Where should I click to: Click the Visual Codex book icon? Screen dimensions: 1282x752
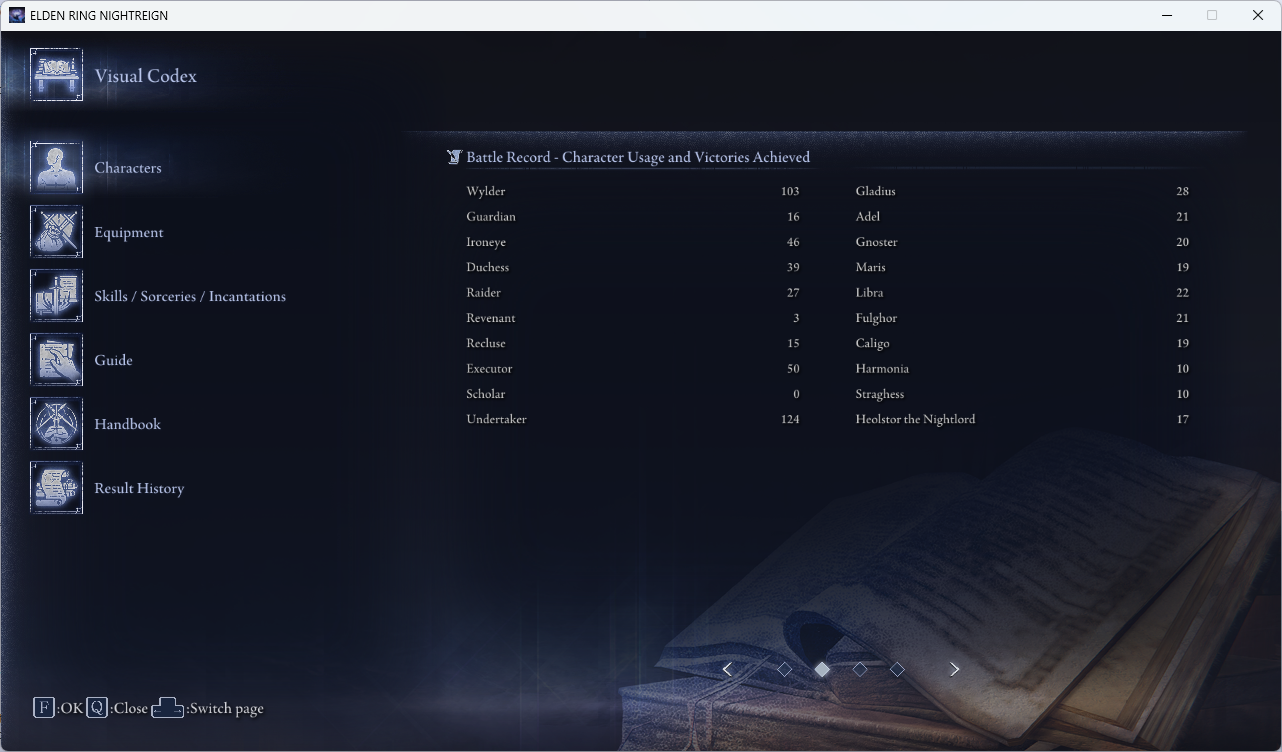pos(56,75)
